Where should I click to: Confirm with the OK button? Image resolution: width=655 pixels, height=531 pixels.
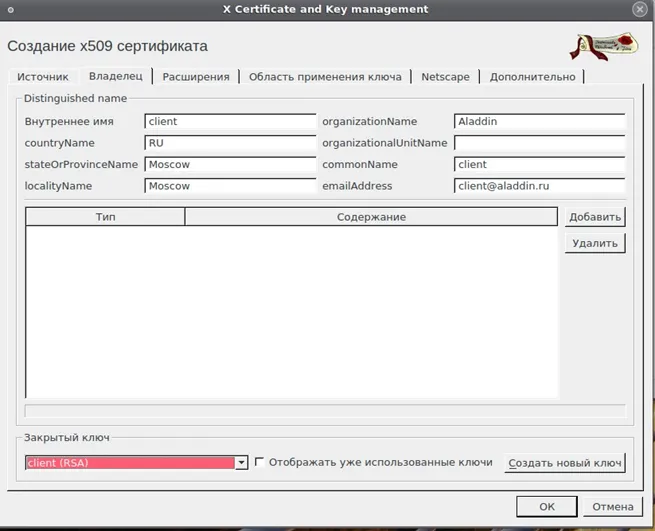pyautogui.click(x=547, y=507)
